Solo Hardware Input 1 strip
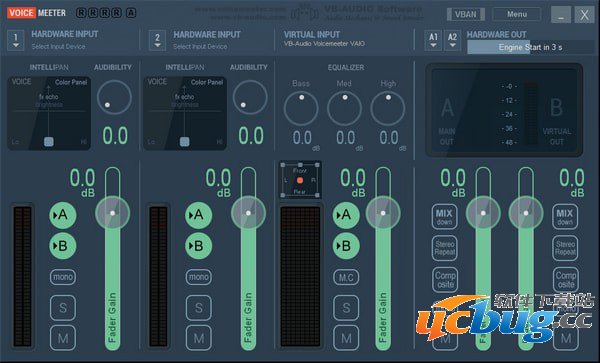 tap(63, 308)
